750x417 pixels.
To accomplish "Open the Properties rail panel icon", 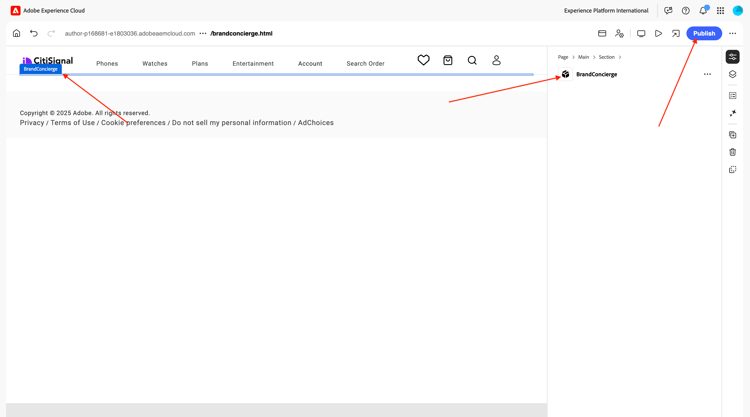I will [732, 57].
